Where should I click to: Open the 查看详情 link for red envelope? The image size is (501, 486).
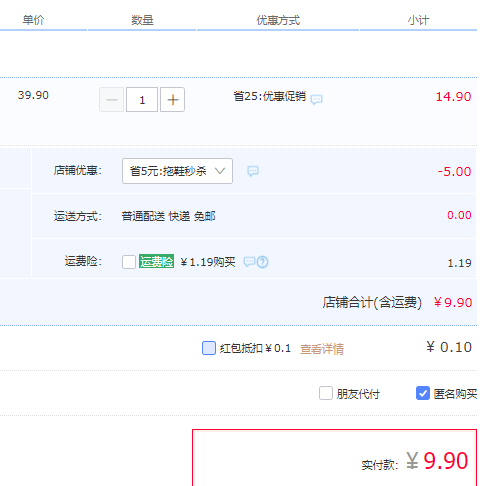[322, 349]
